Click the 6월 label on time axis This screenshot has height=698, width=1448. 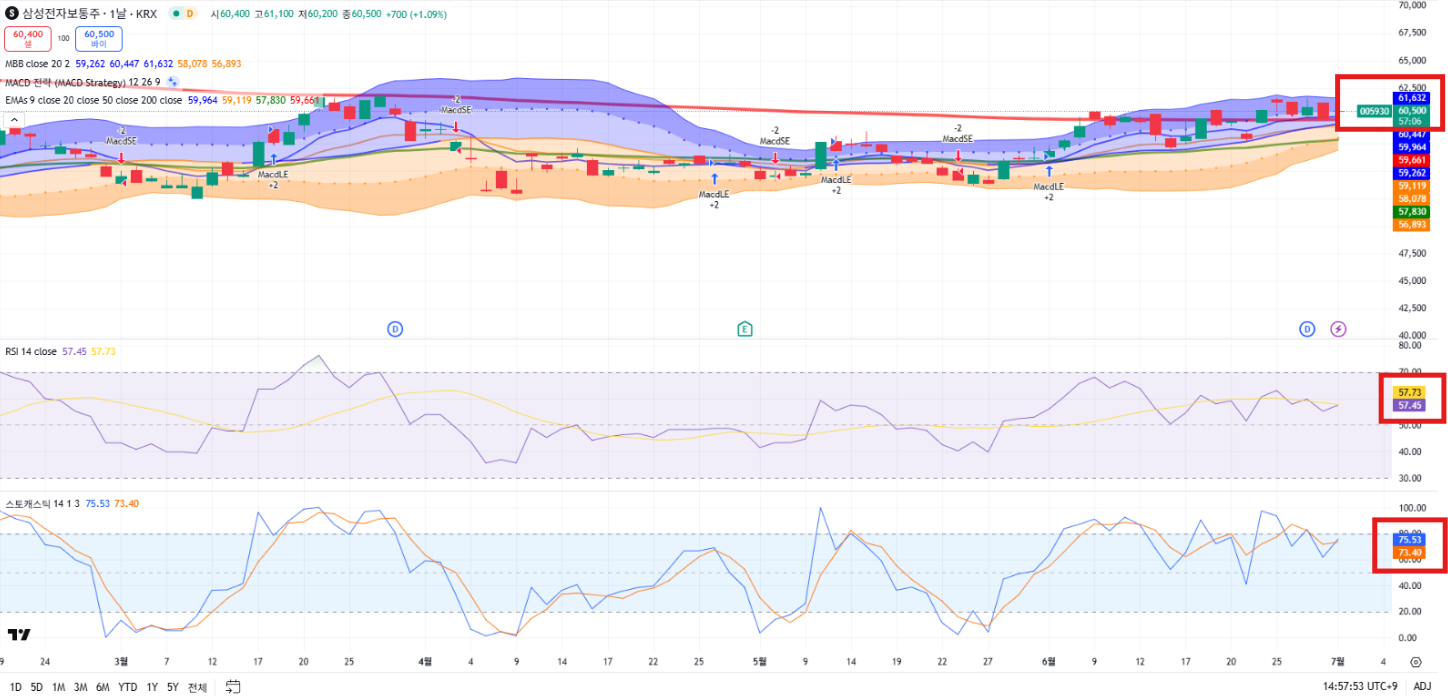1048,661
